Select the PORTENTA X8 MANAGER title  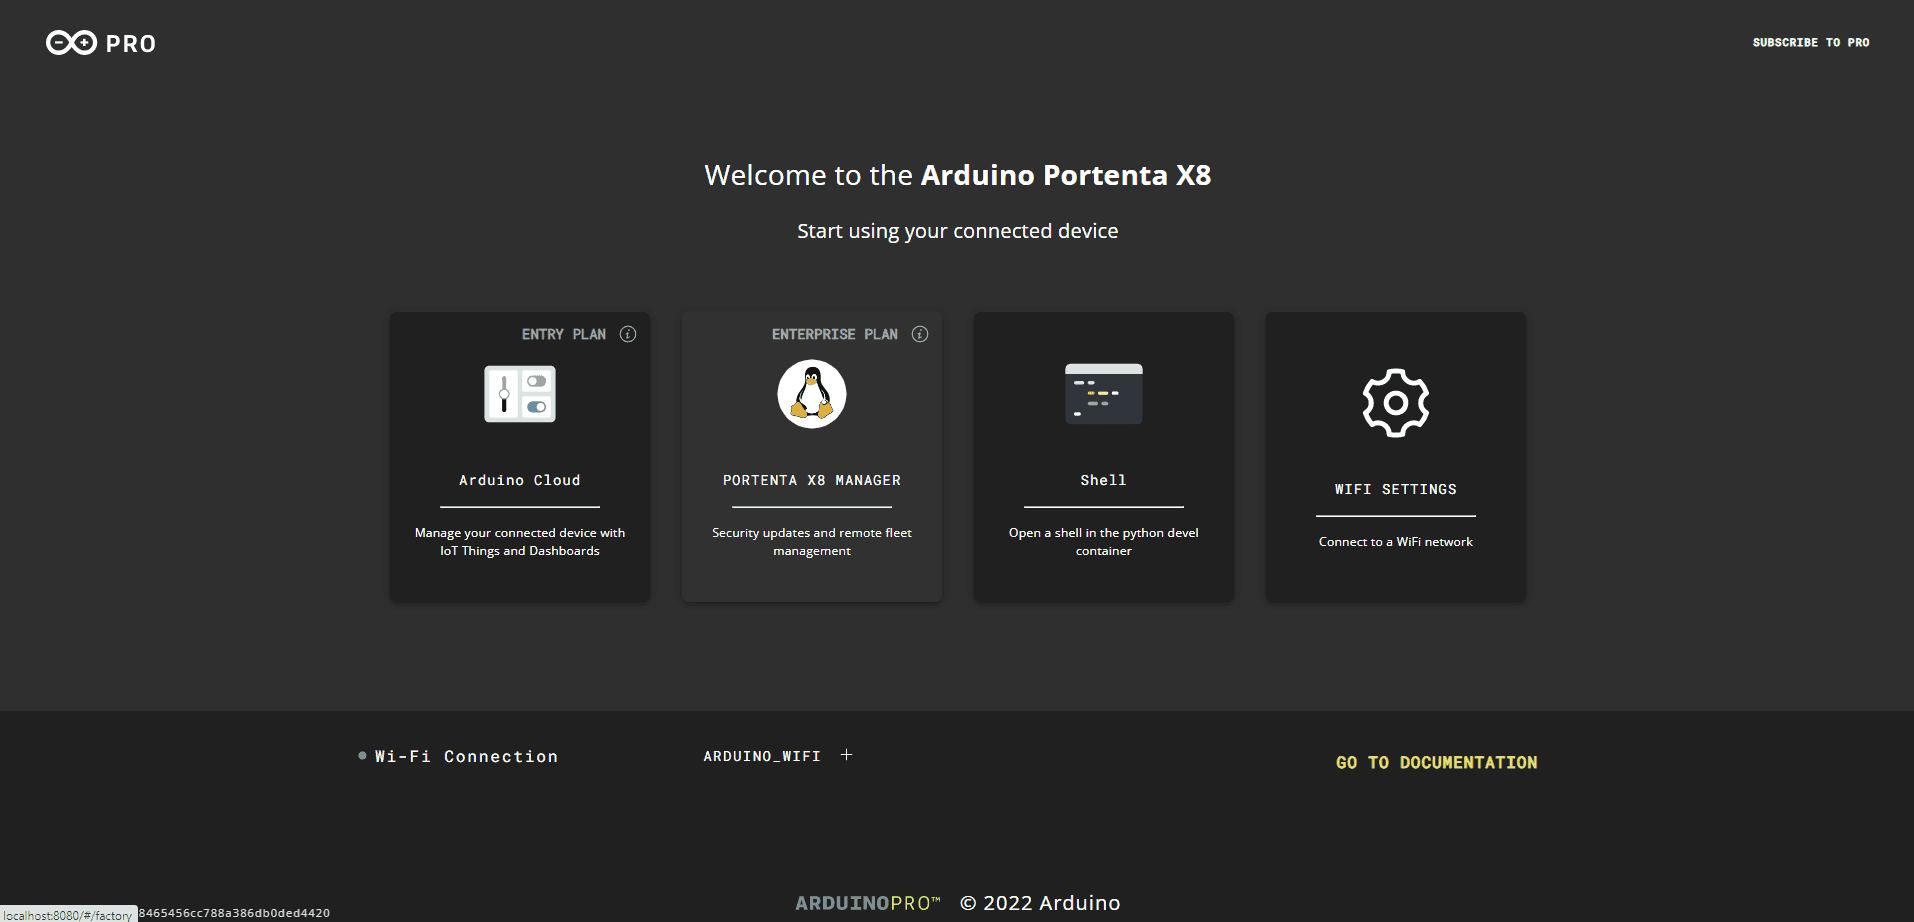coord(811,481)
